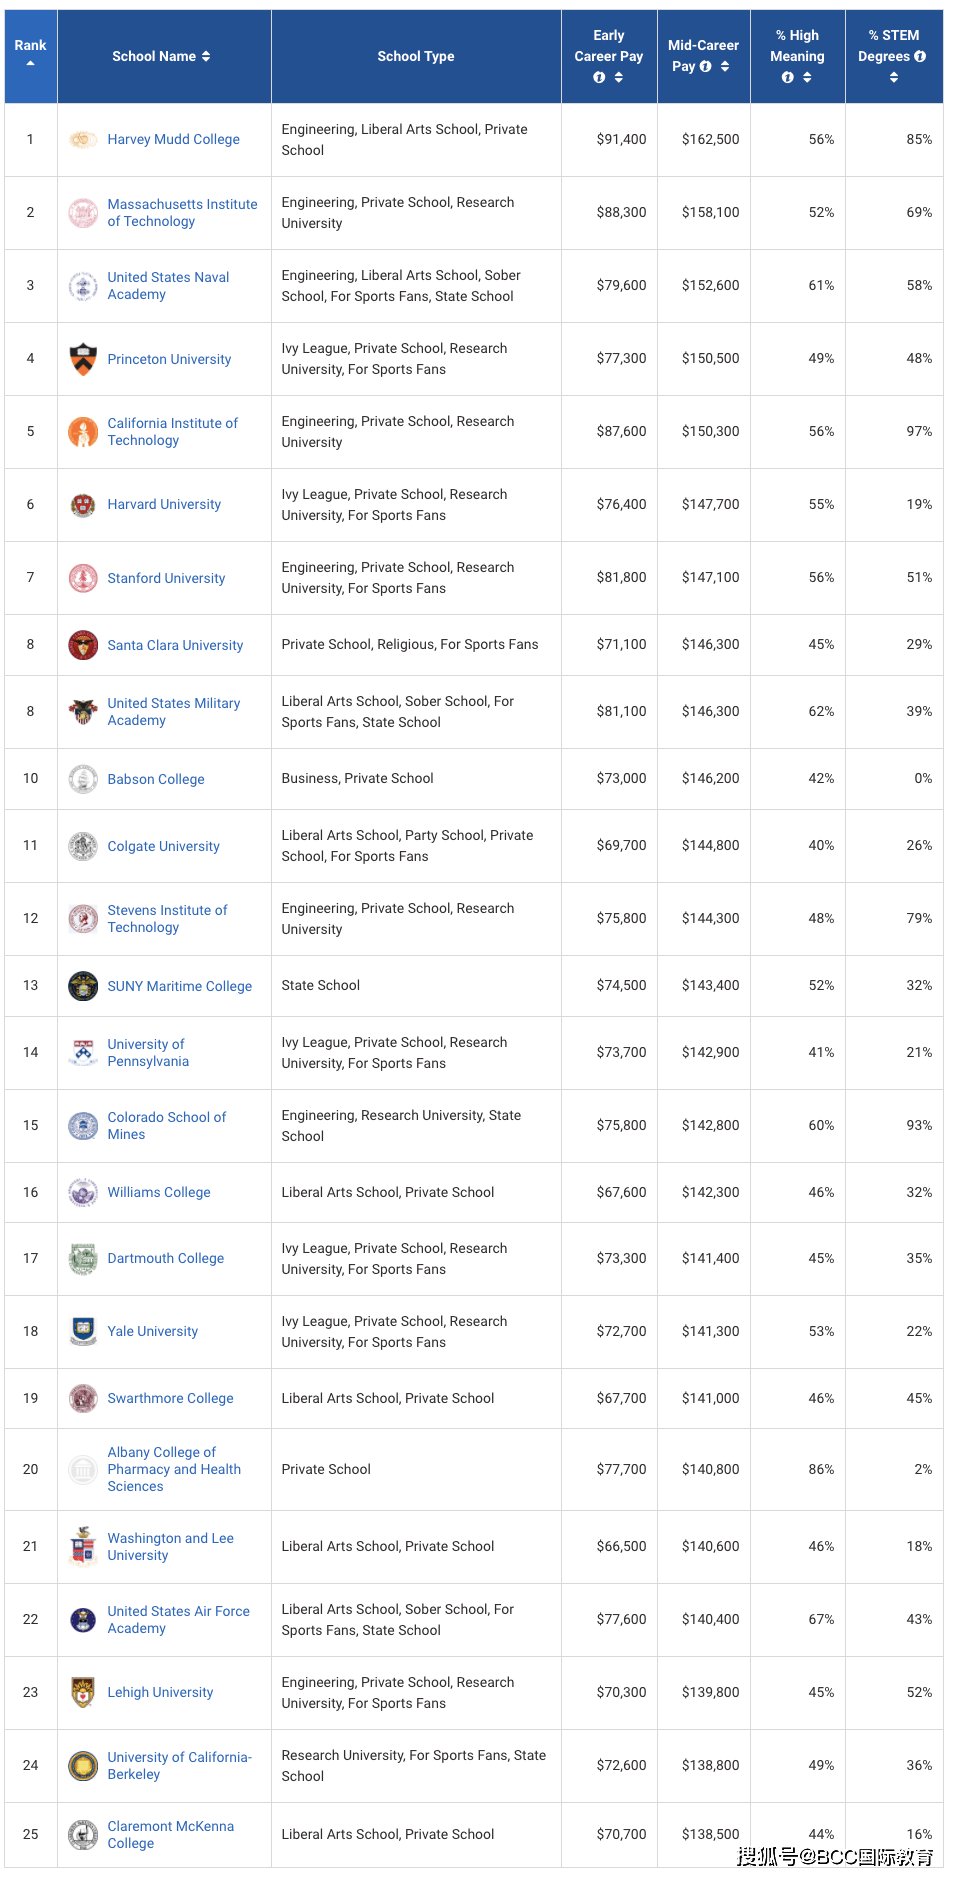Click the Washington and Lee crest logo

click(83, 1546)
